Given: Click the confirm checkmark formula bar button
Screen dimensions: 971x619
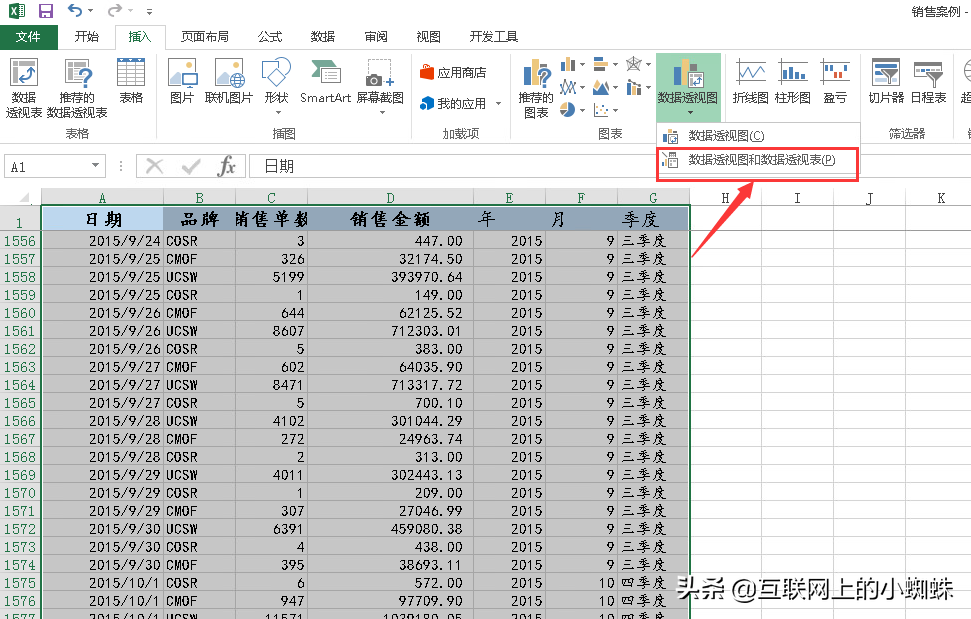Looking at the screenshot, I should (x=191, y=166).
